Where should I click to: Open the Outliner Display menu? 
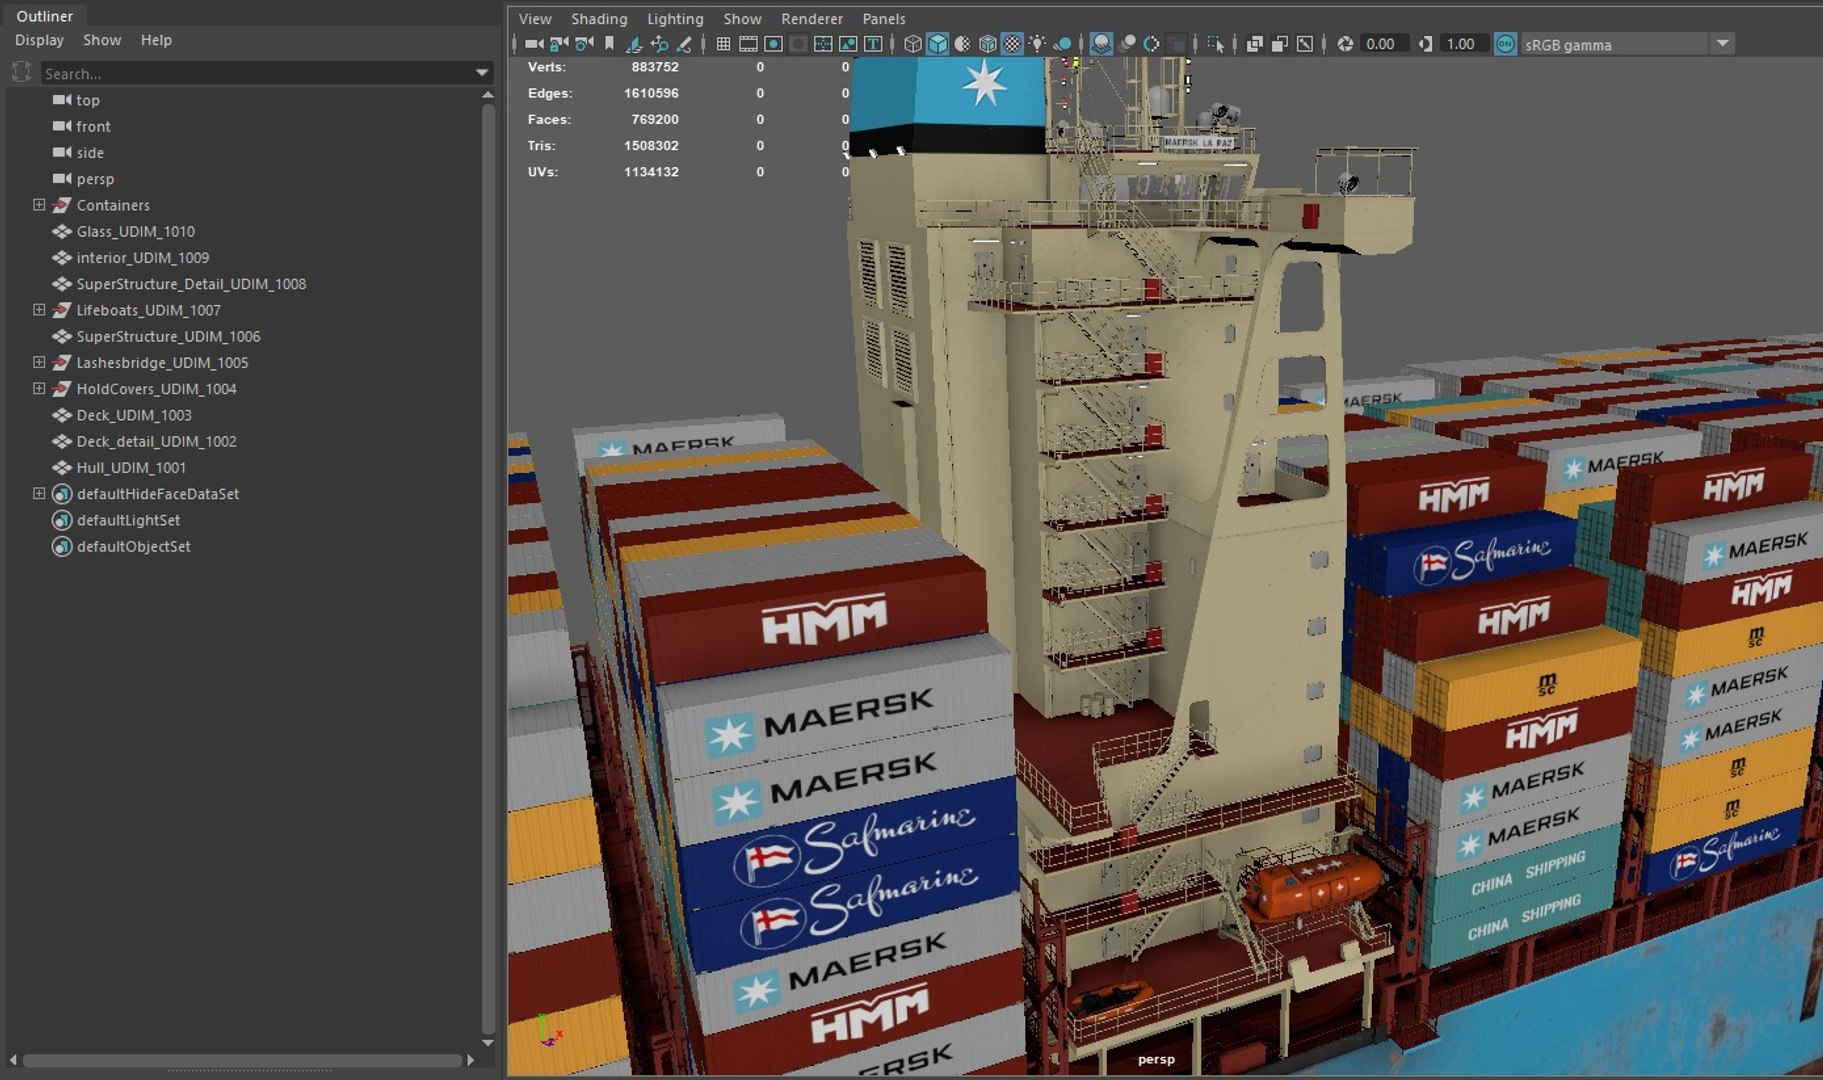point(39,40)
